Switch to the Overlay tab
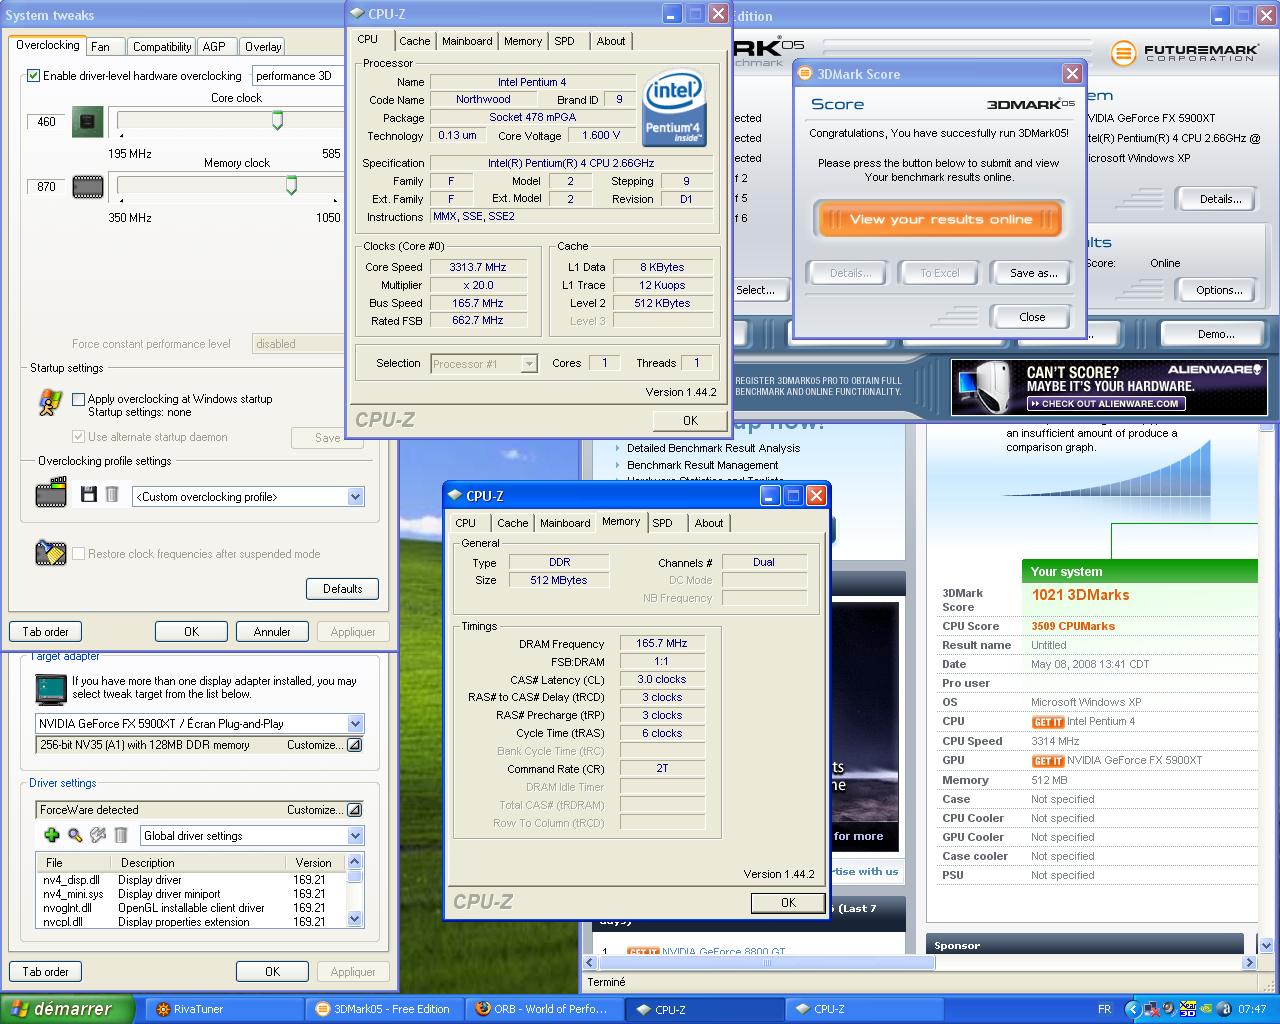Image resolution: width=1280 pixels, height=1024 pixels. coord(263,47)
